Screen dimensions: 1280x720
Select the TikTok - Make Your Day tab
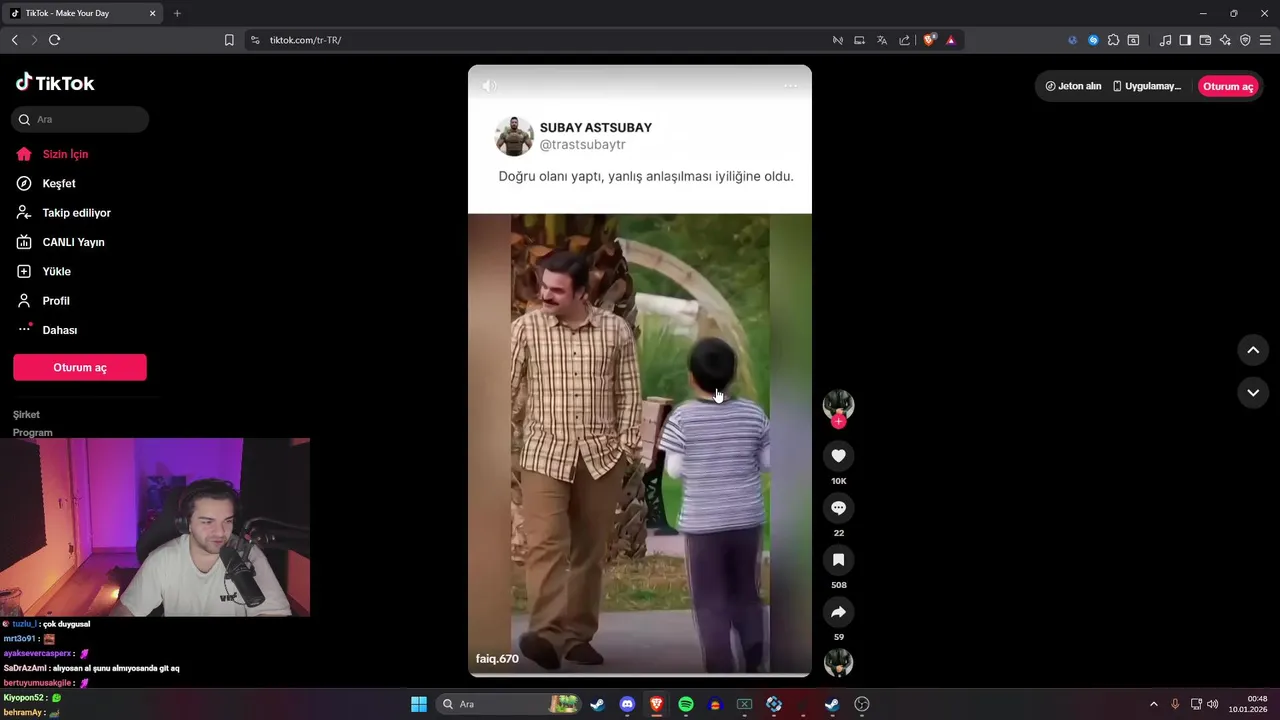[x=84, y=13]
